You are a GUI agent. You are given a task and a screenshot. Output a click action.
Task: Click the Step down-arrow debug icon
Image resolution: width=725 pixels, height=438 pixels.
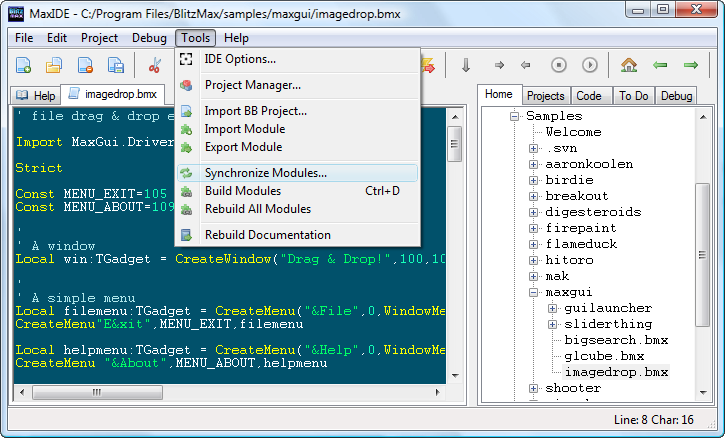click(466, 65)
